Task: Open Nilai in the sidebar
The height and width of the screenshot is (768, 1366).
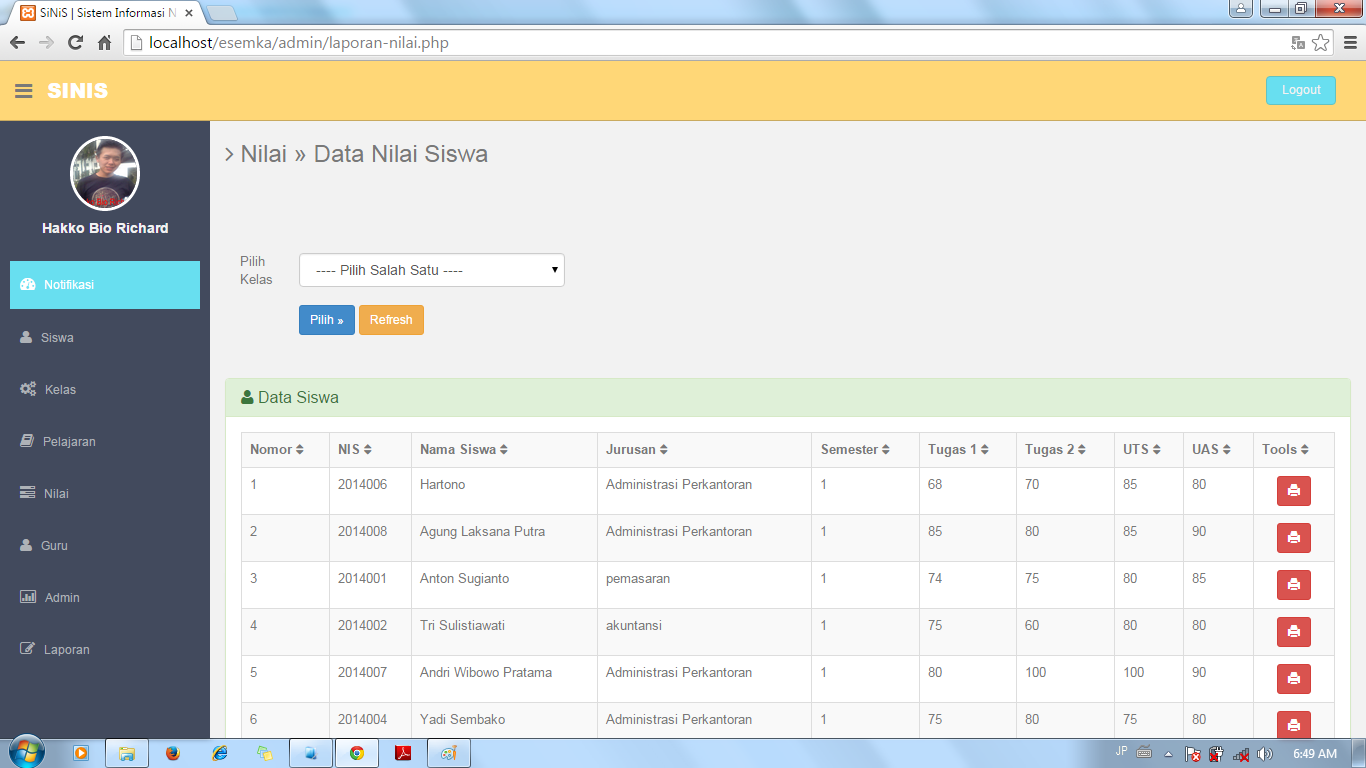Action: coord(105,494)
